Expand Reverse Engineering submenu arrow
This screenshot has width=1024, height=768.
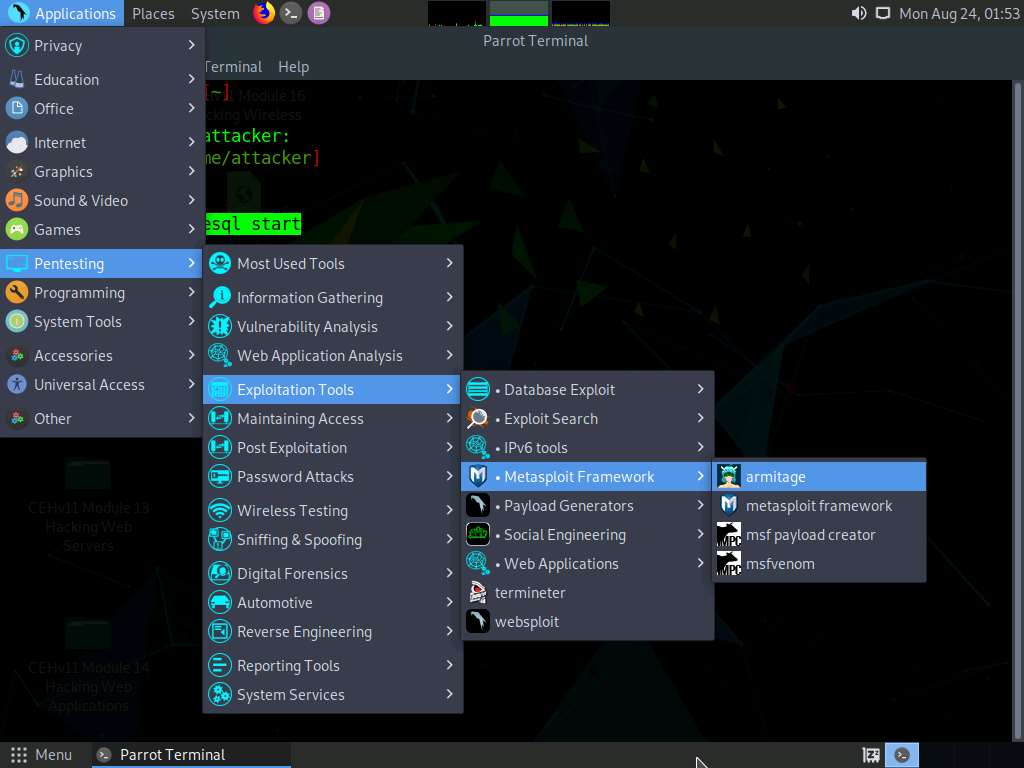point(449,631)
